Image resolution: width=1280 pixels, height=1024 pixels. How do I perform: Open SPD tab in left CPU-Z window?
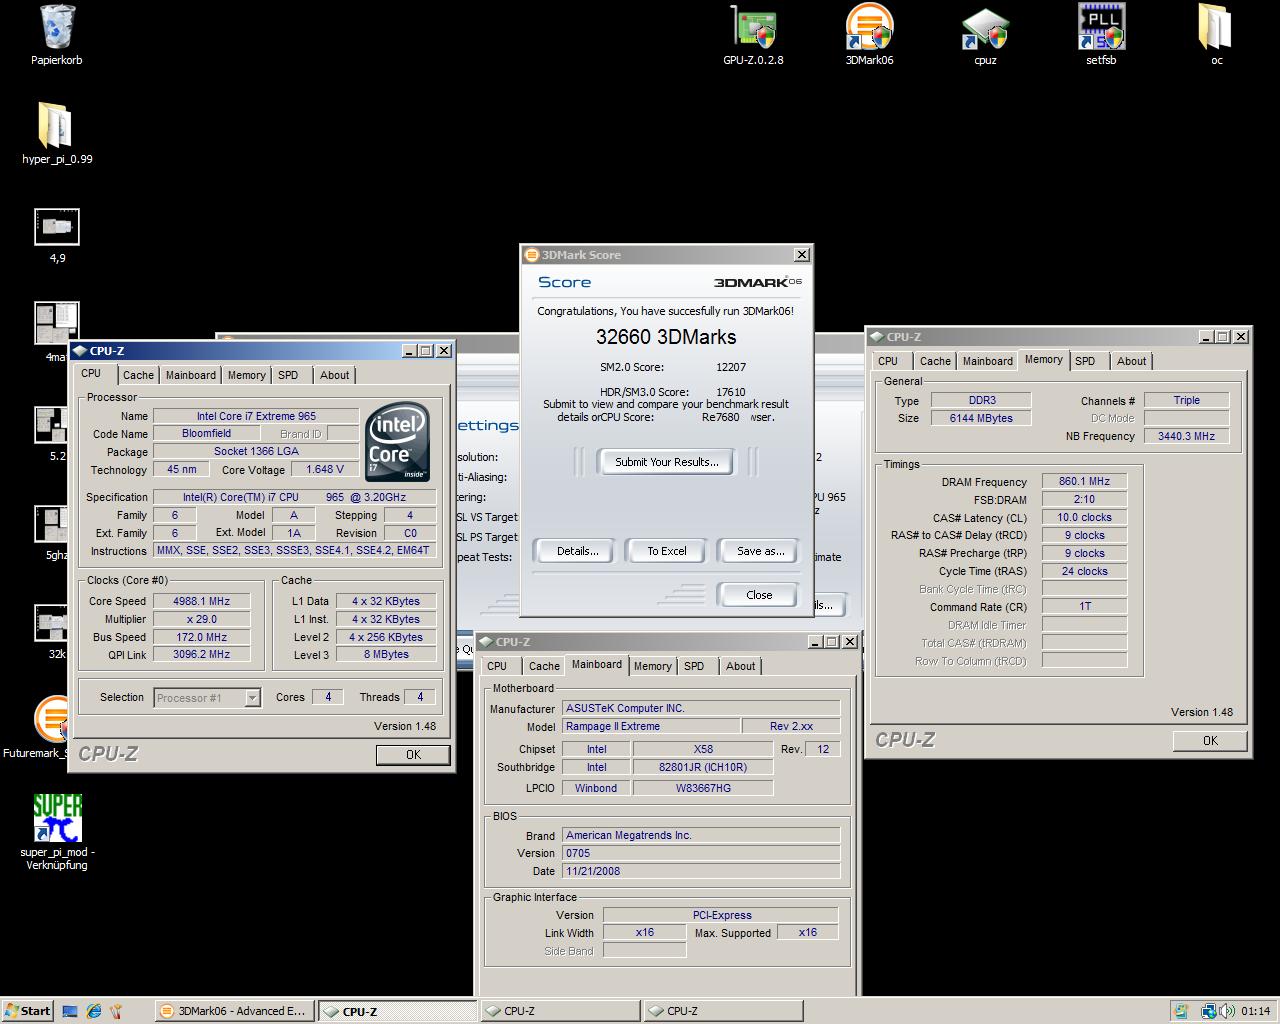[x=288, y=375]
